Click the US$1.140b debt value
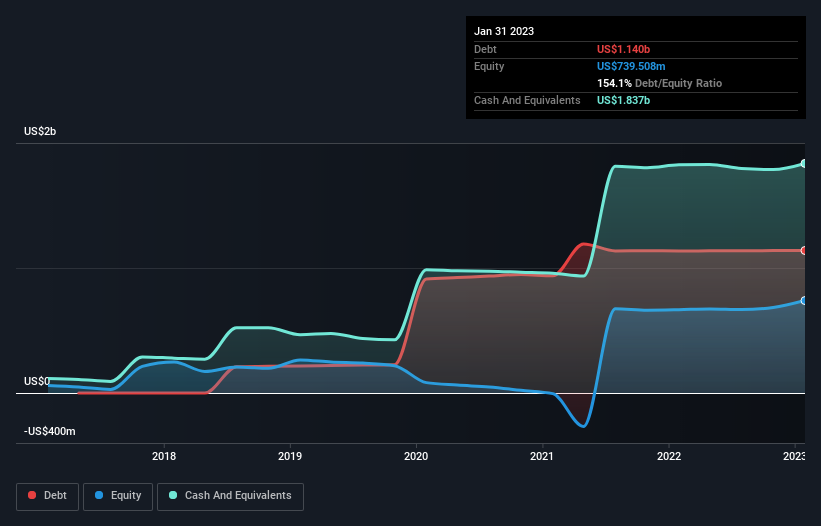 click(x=623, y=49)
